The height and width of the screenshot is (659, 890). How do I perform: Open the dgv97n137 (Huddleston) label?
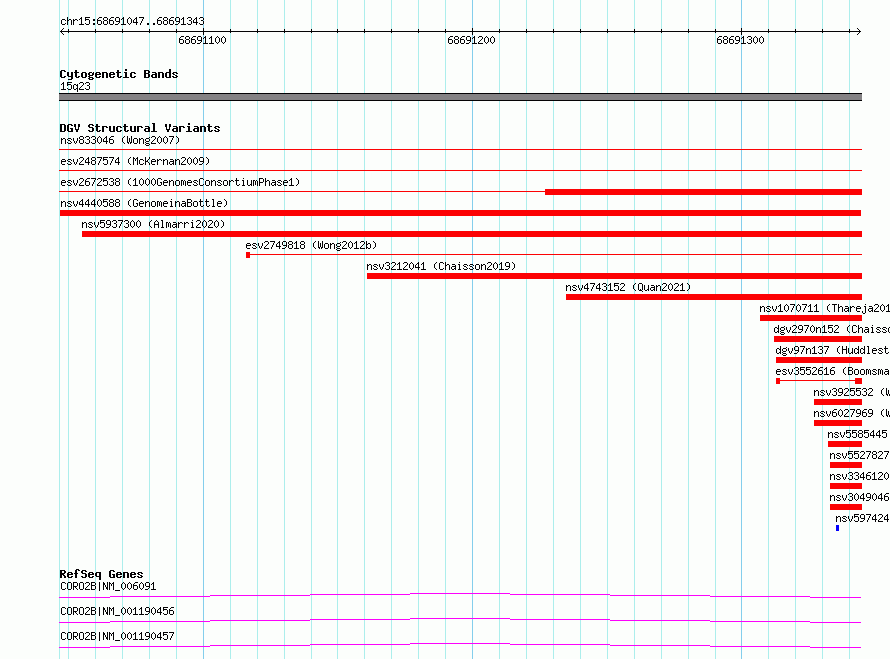tap(832, 350)
